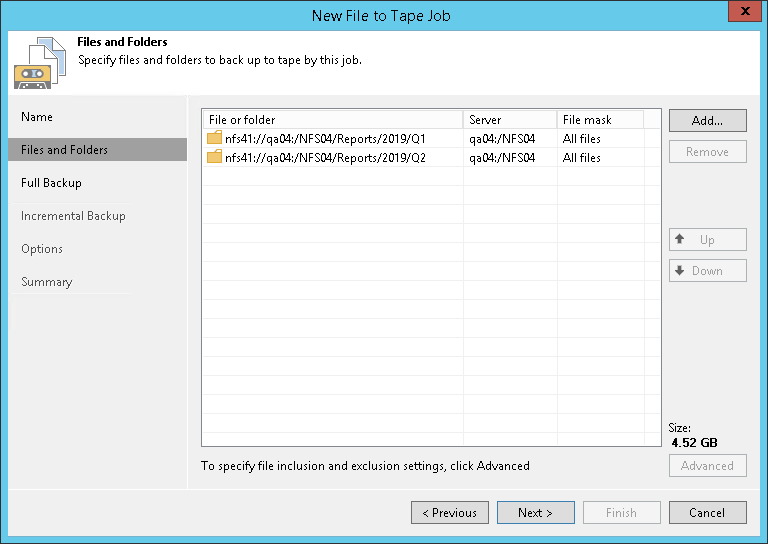Select the Reports/2019/Q2 path row
This screenshot has height=544, width=768.
tap(325, 158)
